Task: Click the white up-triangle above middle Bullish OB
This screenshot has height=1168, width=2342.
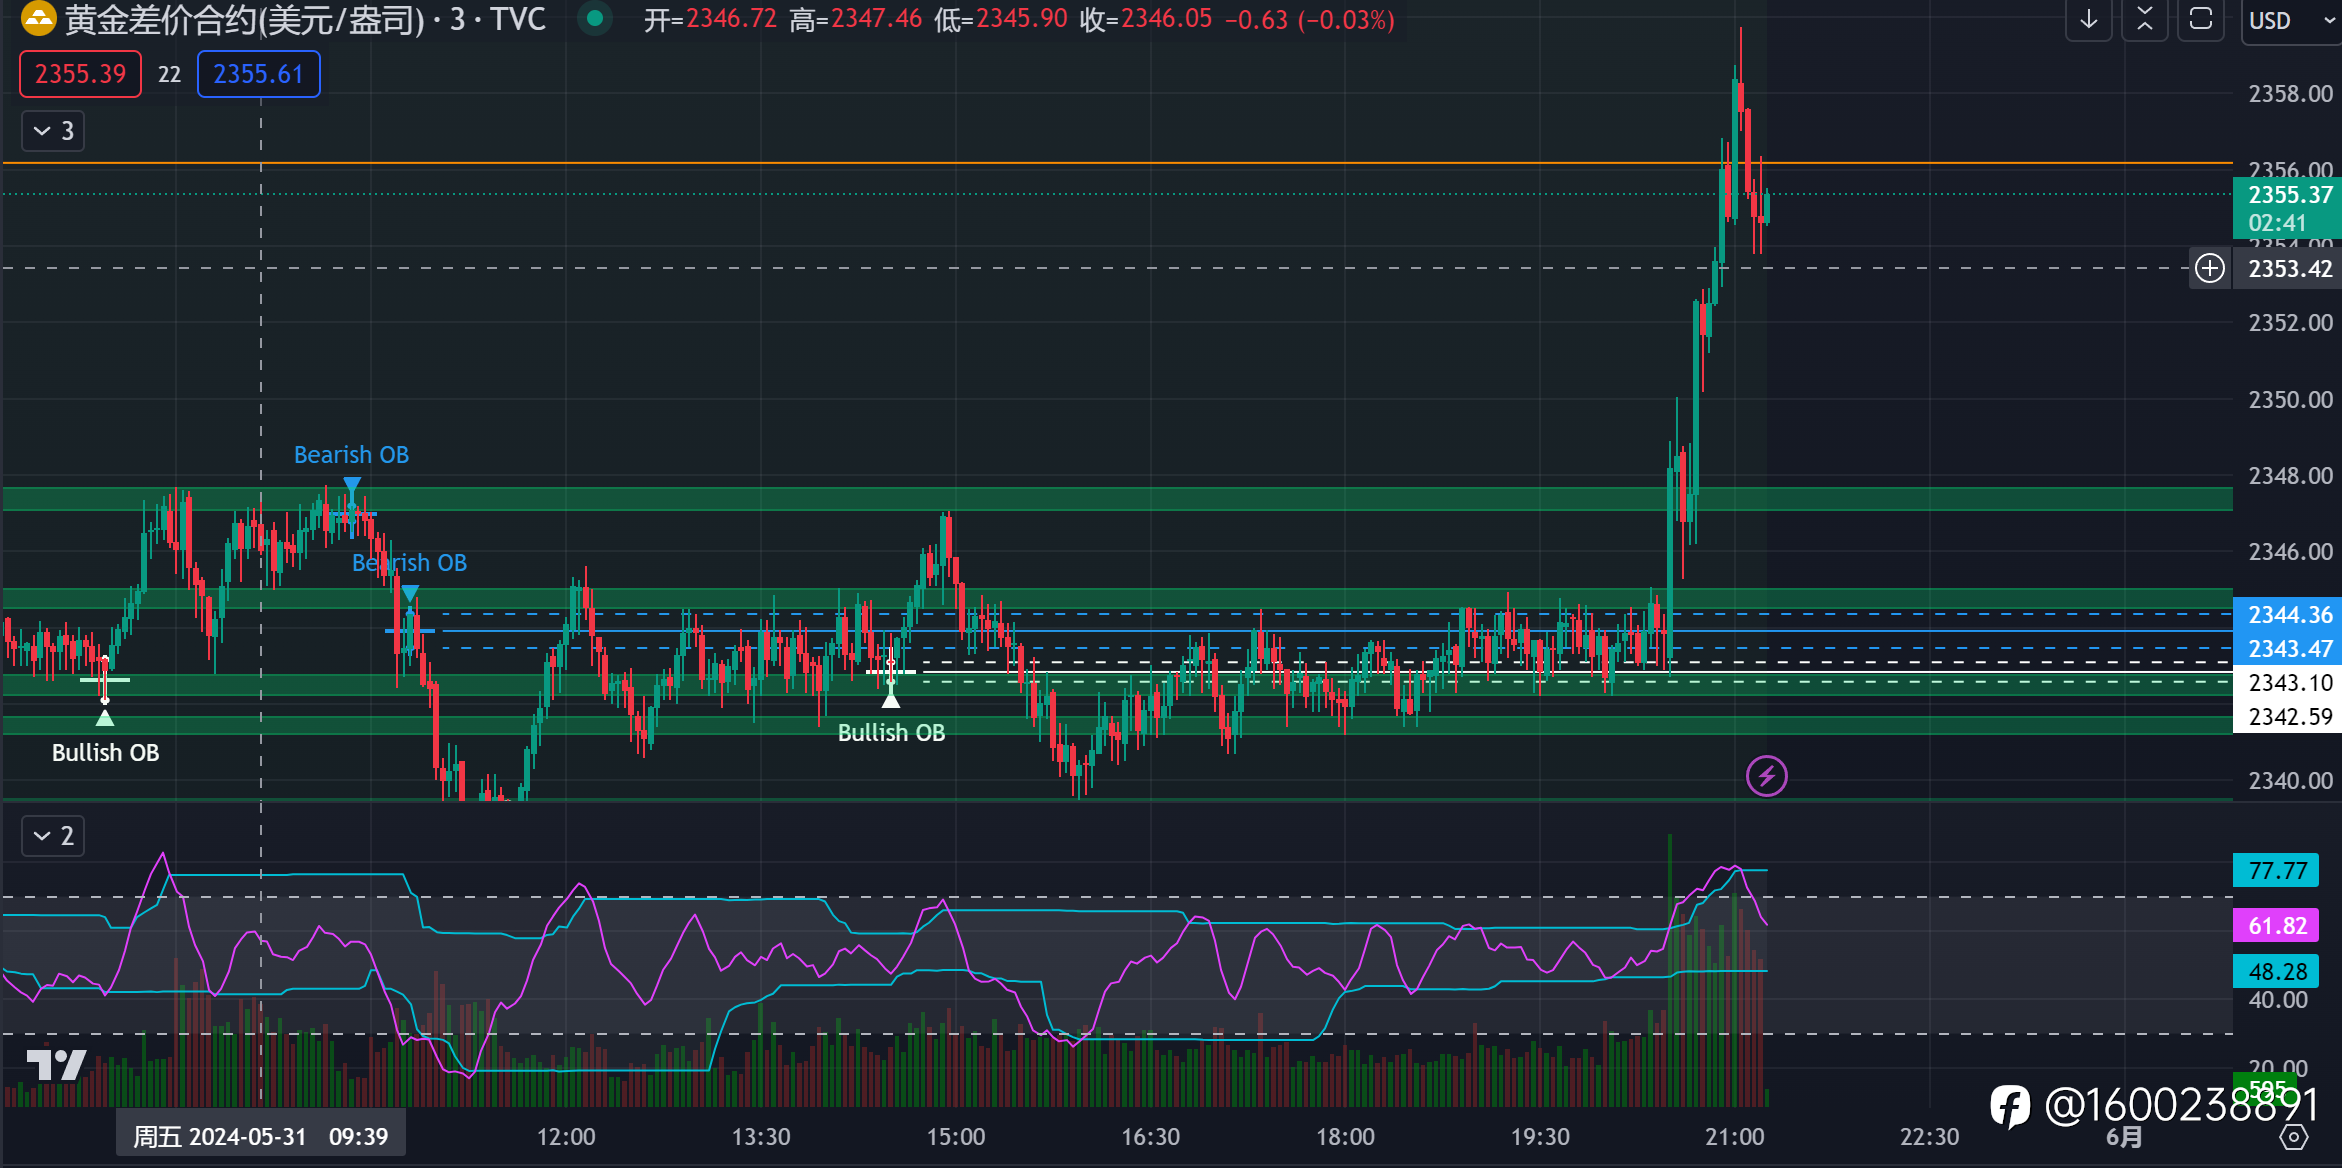Action: point(891,700)
